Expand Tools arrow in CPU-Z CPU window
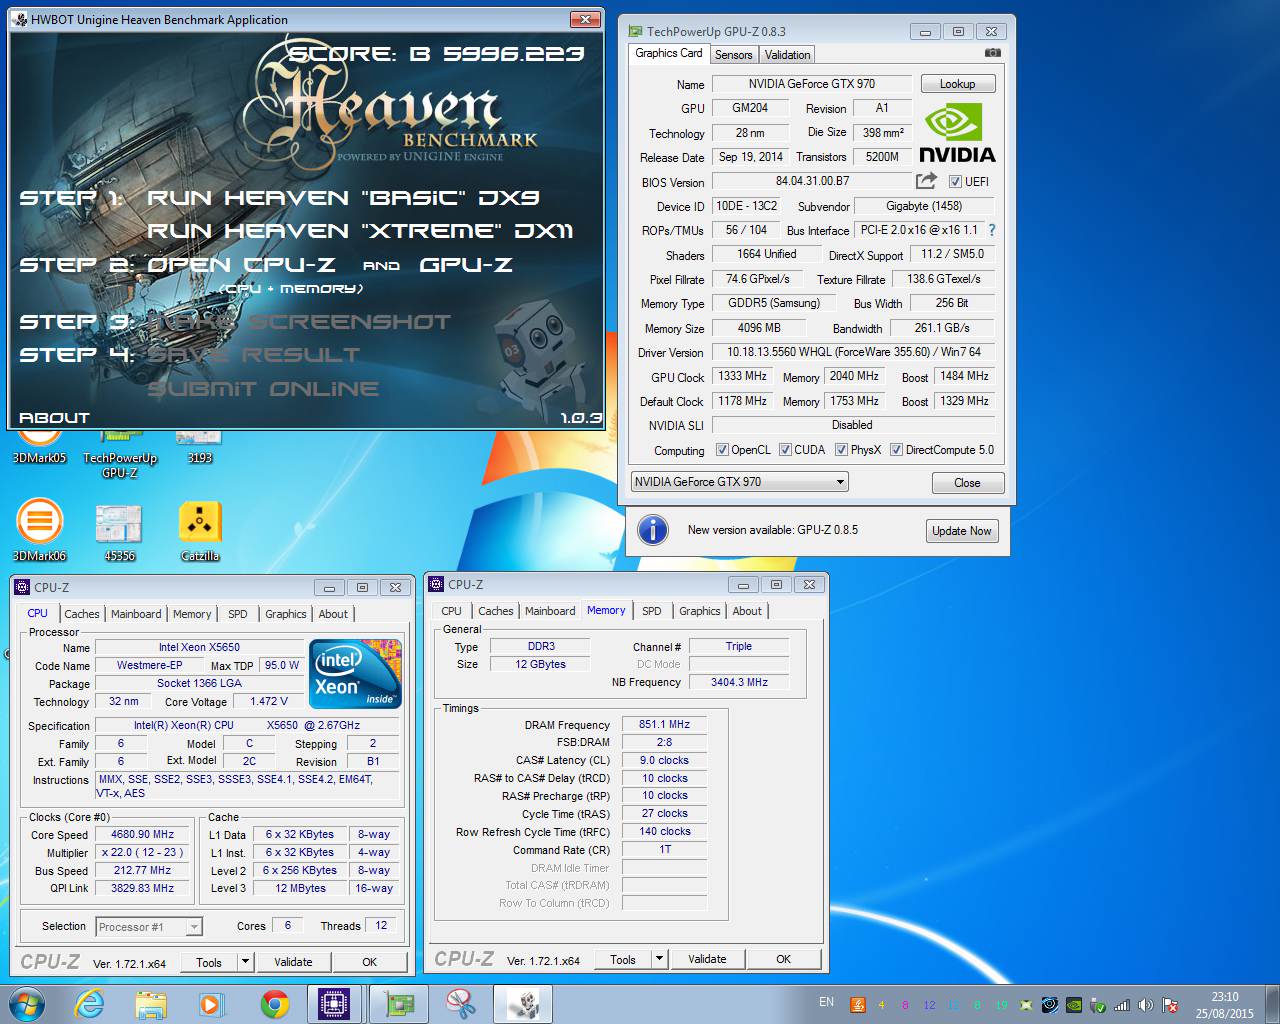The width and height of the screenshot is (1280, 1024). tap(245, 962)
